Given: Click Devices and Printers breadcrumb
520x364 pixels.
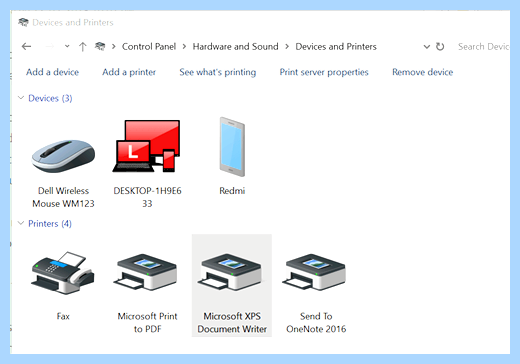Looking at the screenshot, I should [336, 47].
